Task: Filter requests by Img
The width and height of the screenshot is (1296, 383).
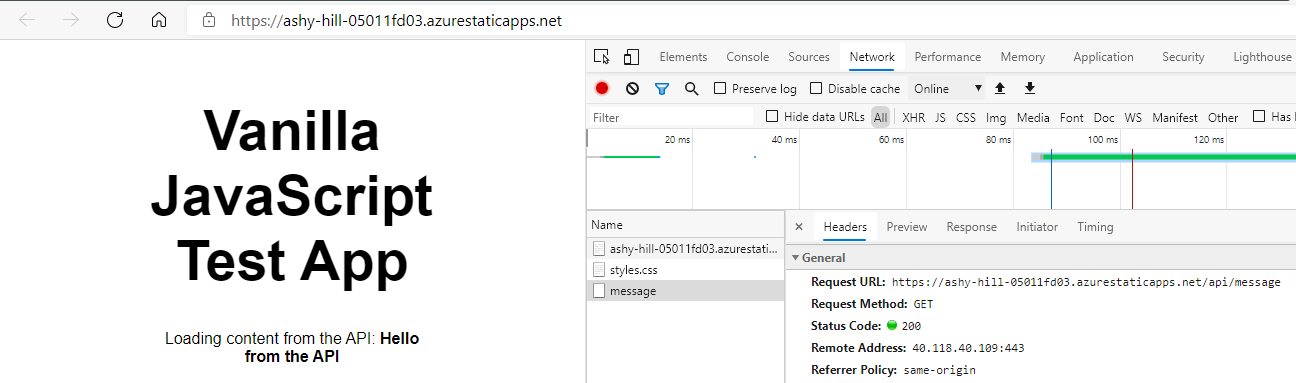Action: pos(996,117)
